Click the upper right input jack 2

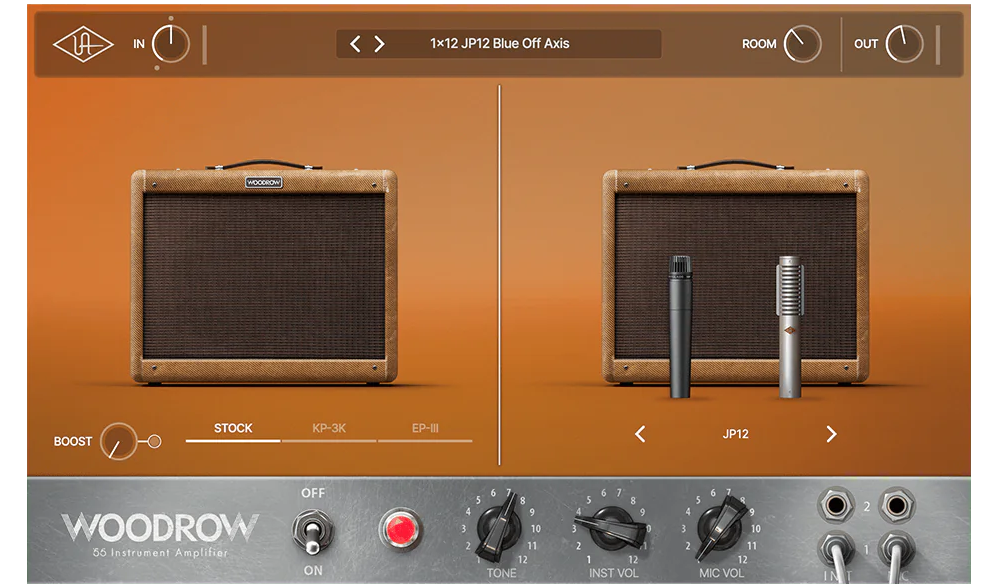click(x=897, y=506)
